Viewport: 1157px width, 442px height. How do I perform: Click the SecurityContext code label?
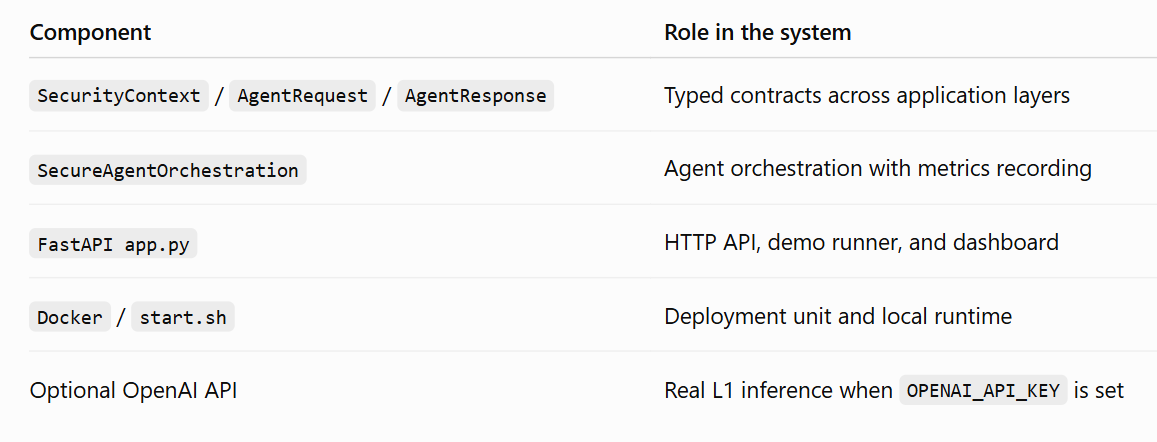119,96
